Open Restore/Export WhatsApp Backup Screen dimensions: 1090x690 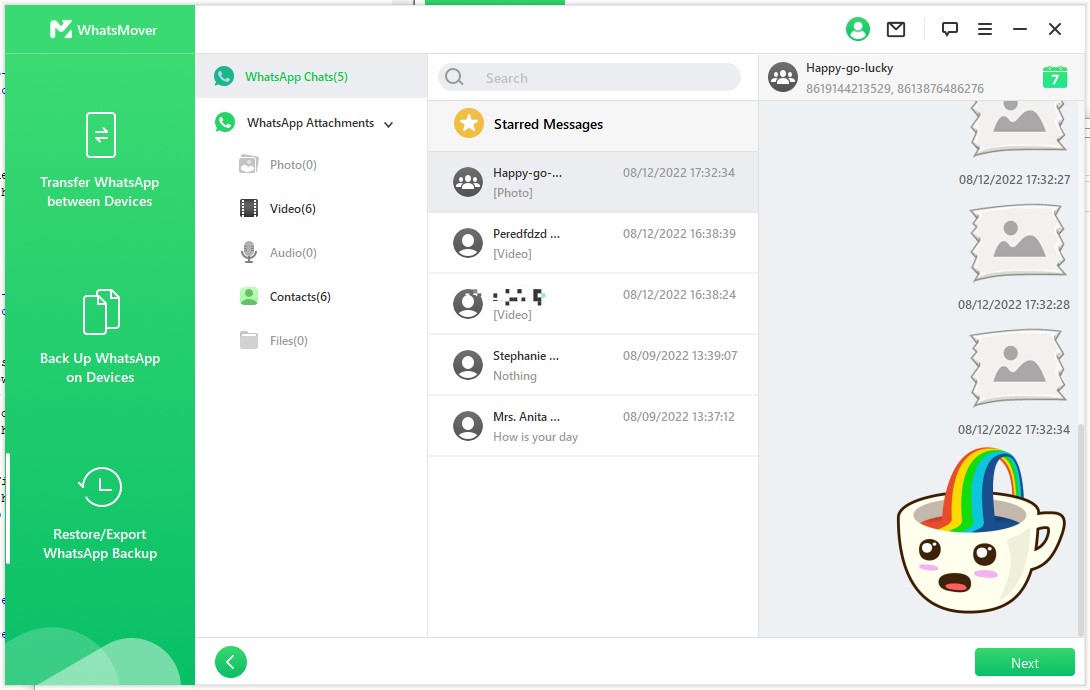click(99, 512)
